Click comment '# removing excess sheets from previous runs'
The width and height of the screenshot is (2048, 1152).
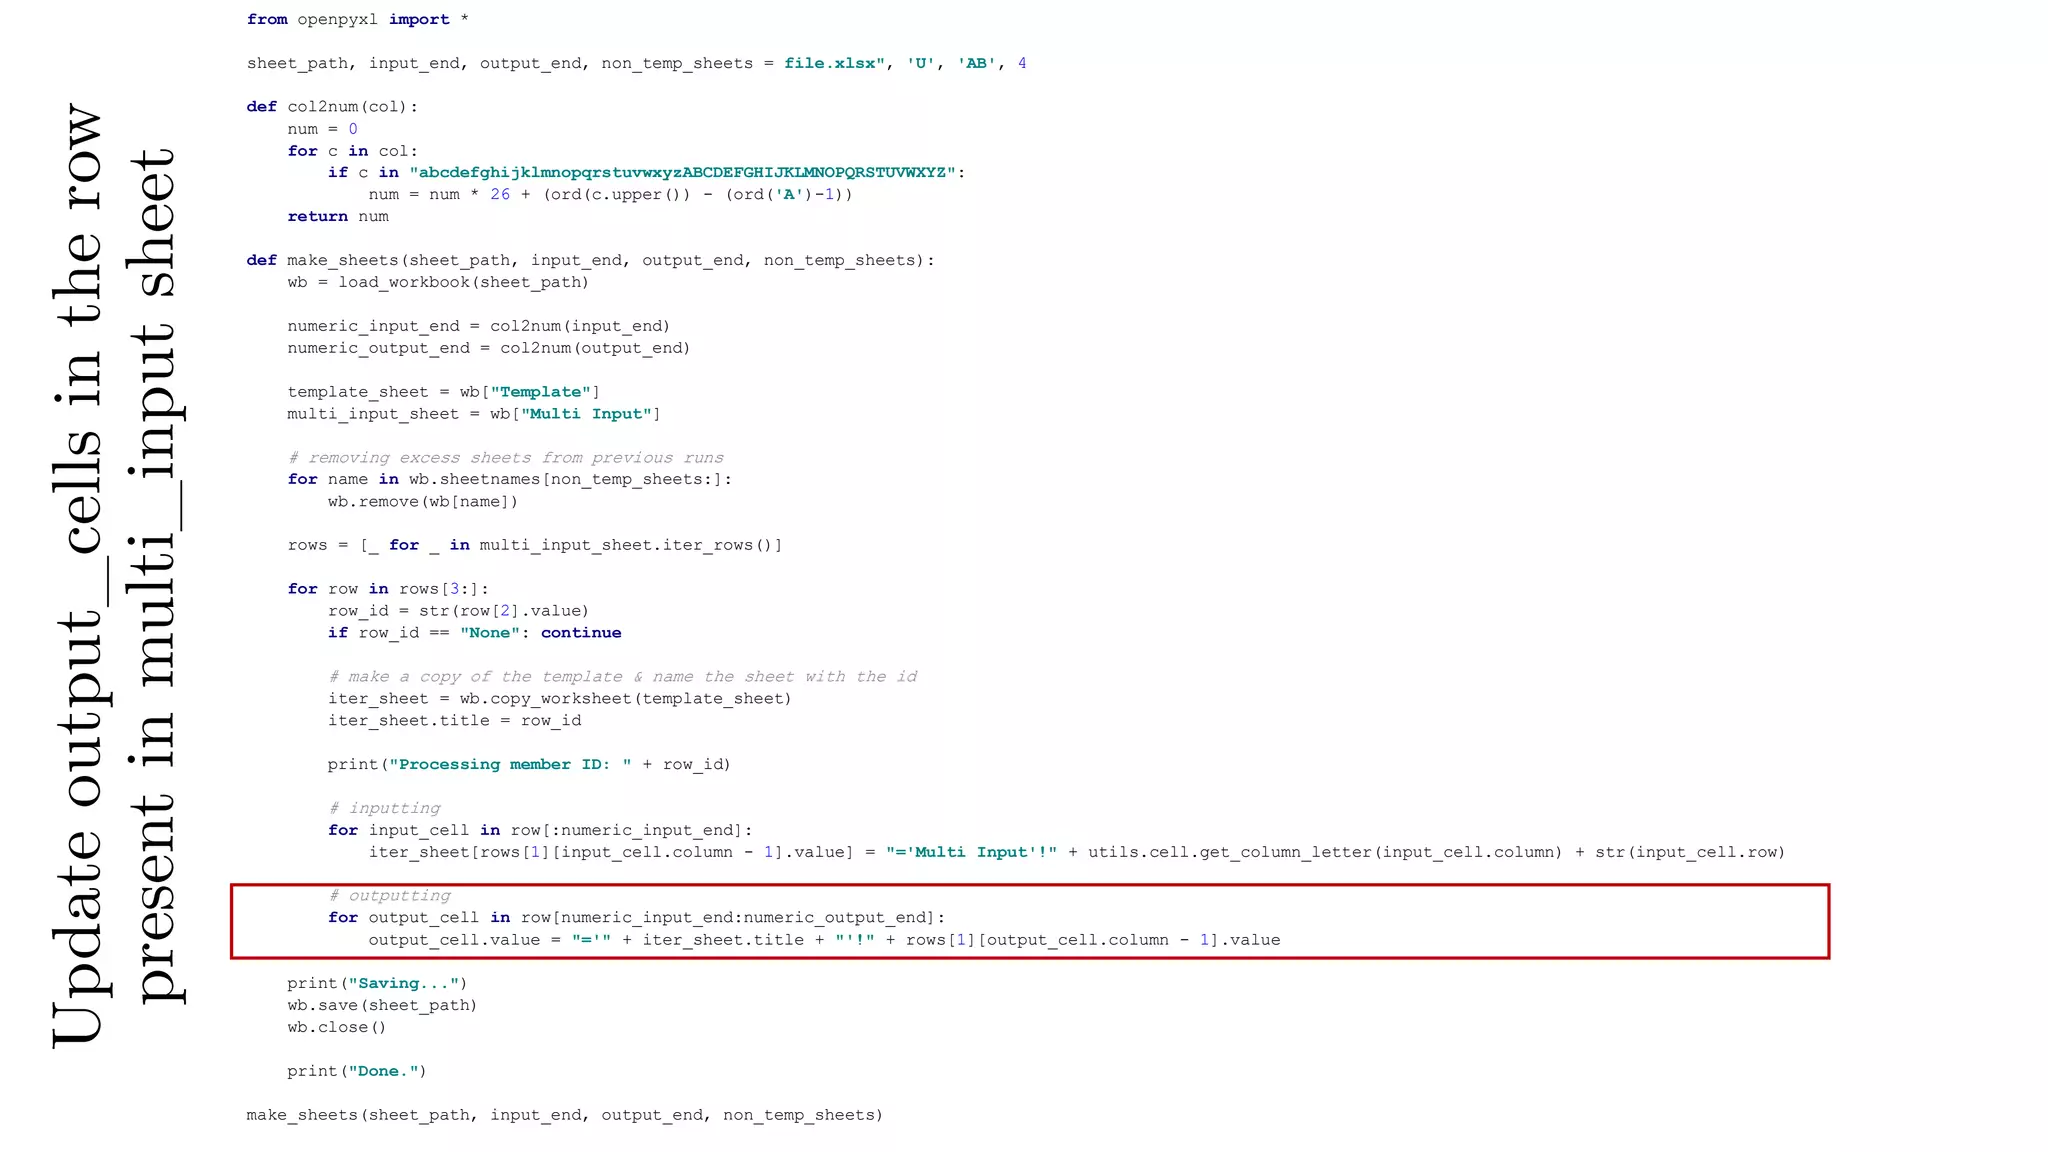(506, 458)
